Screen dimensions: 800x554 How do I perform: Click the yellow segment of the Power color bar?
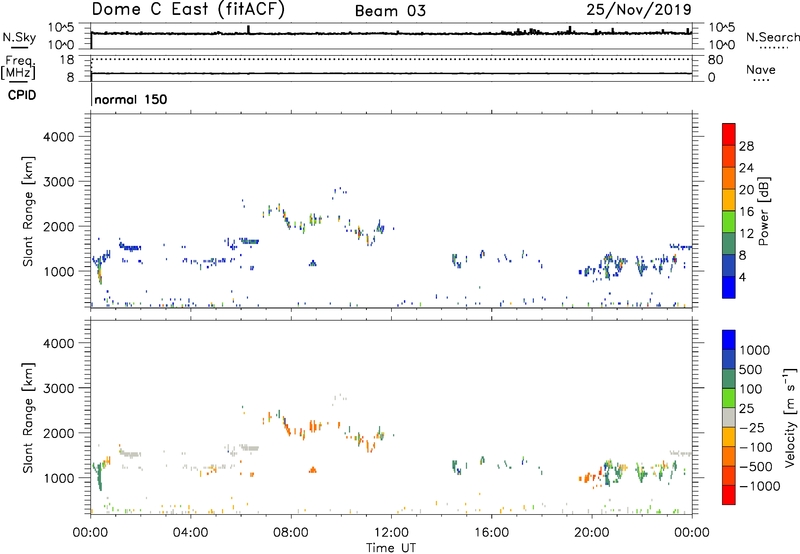point(729,200)
